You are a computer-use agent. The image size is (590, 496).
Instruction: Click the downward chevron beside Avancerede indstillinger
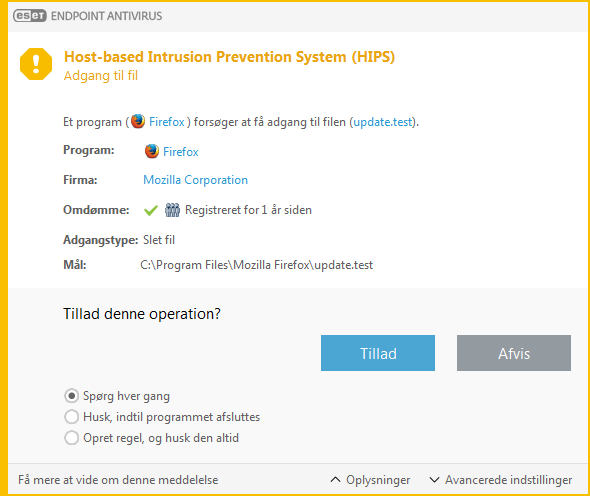(434, 480)
